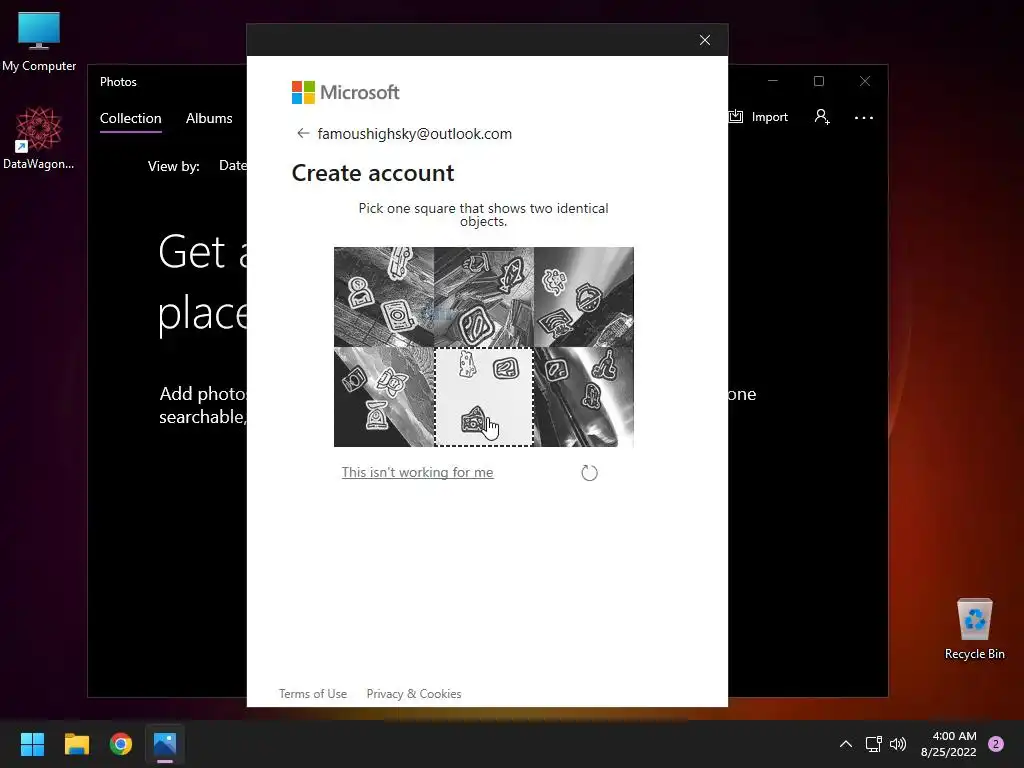This screenshot has width=1024, height=768.
Task: Switch to the Albums tab in Photos
Action: coord(209,118)
